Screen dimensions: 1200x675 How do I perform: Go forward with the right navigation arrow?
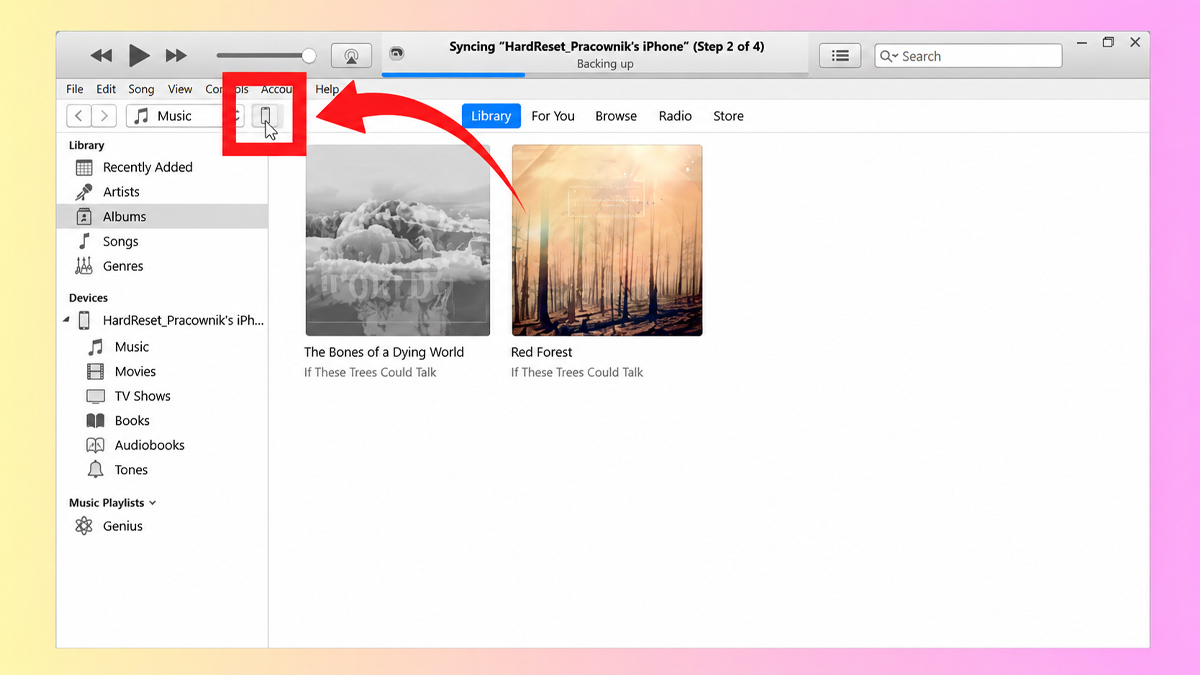tap(104, 116)
